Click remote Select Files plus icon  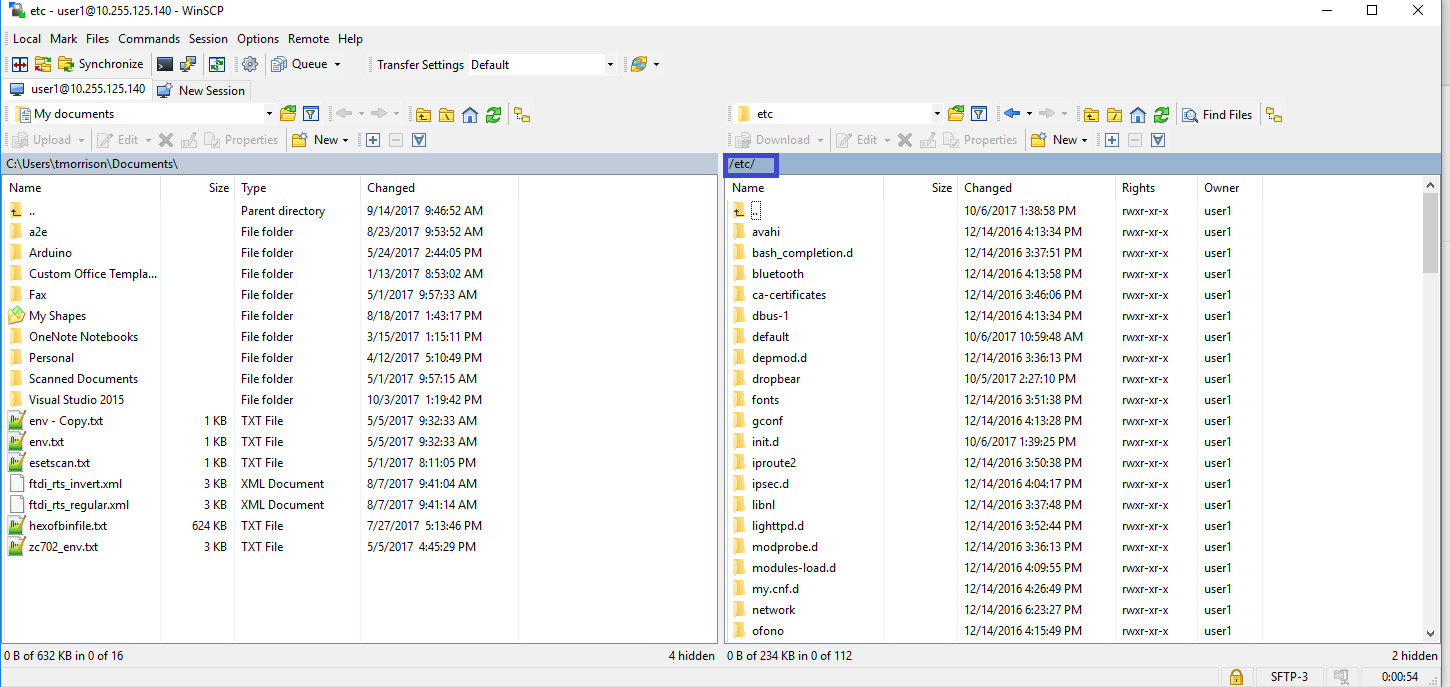tap(1112, 140)
